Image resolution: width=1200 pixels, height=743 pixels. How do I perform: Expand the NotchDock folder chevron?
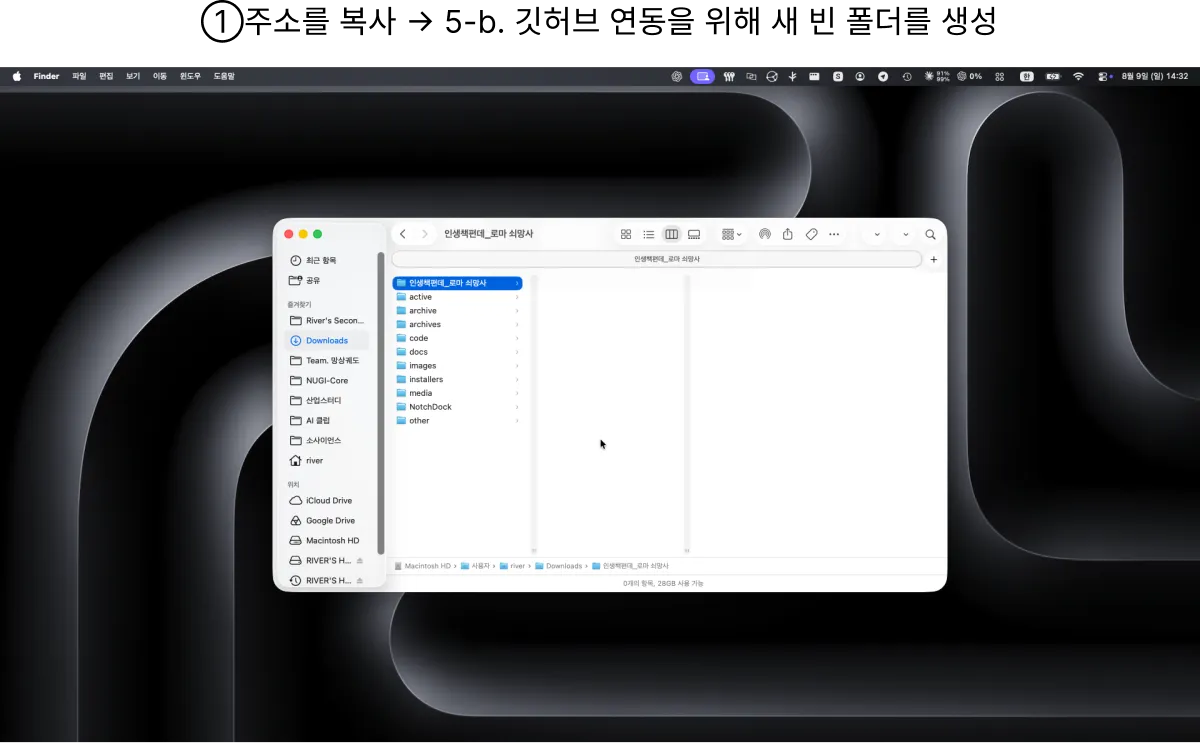517,407
